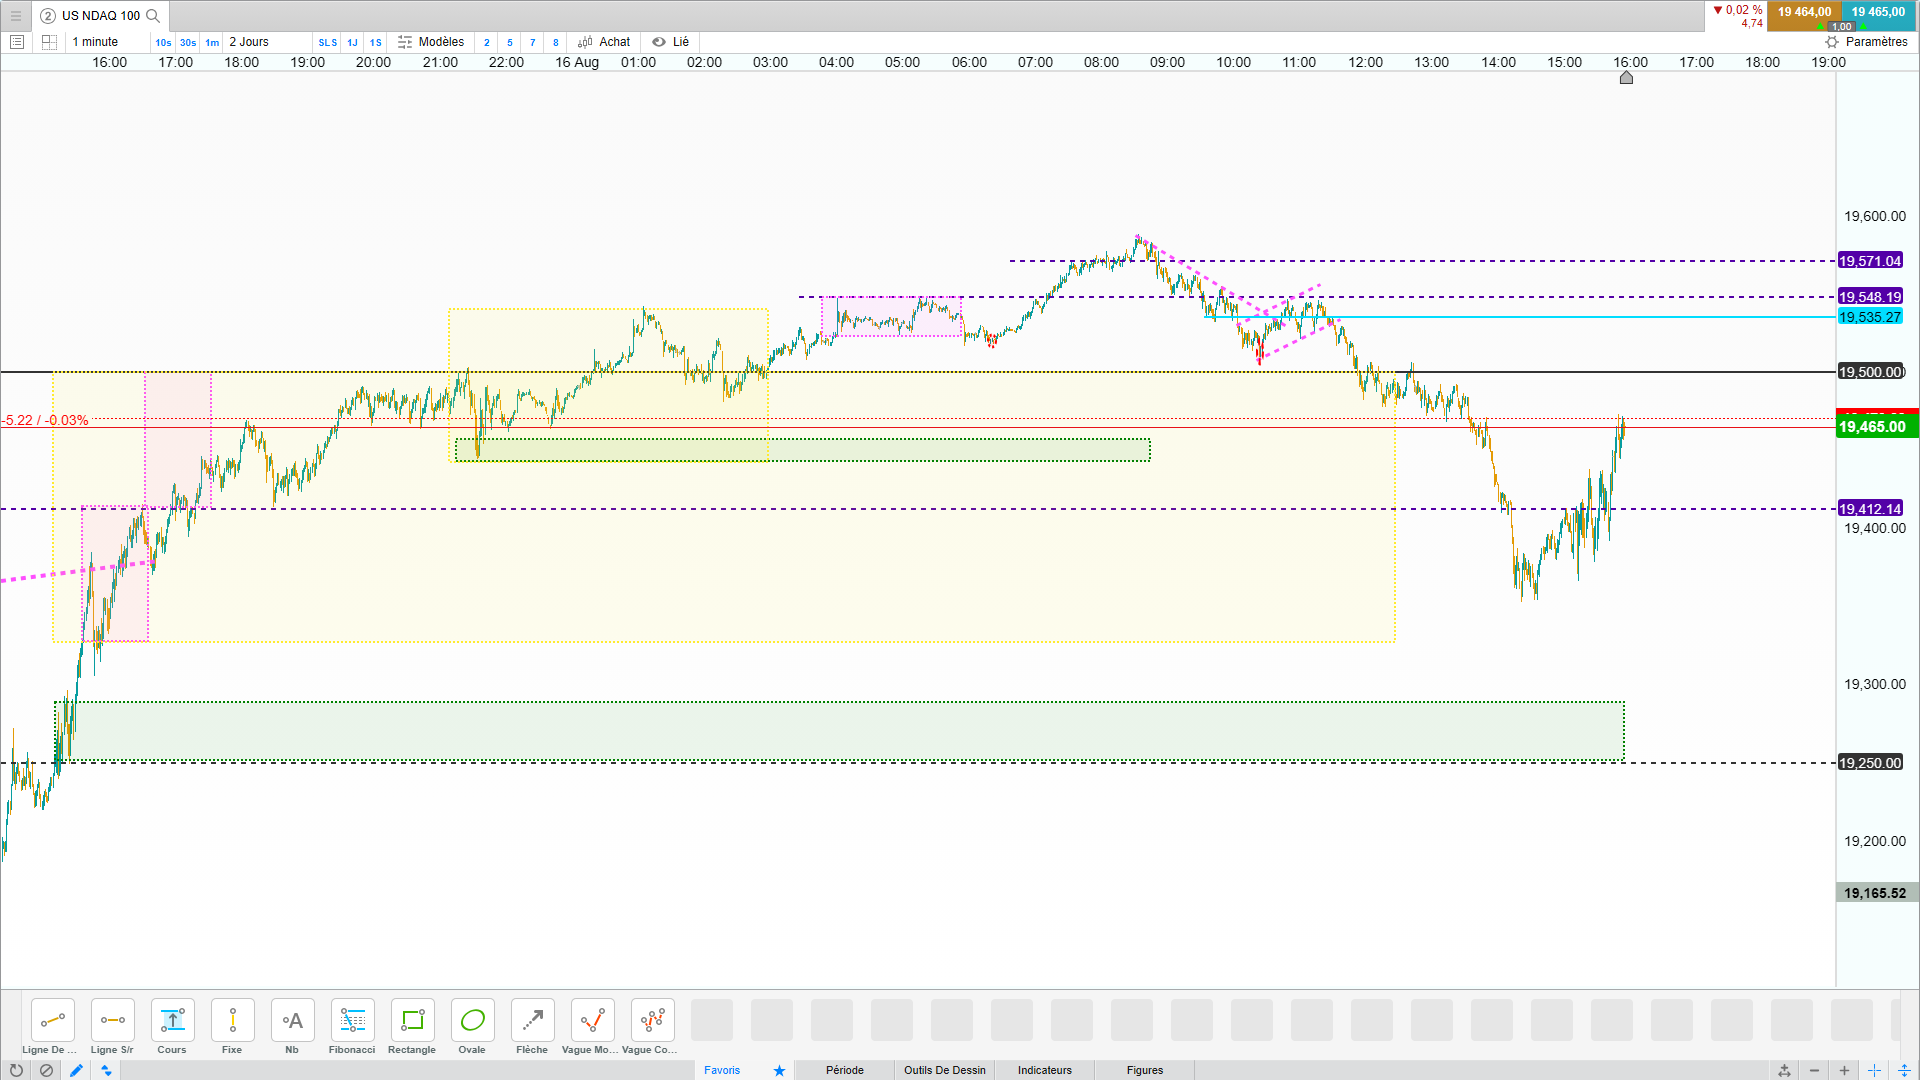
Task: Select the Cours price tool
Action: [172, 1021]
